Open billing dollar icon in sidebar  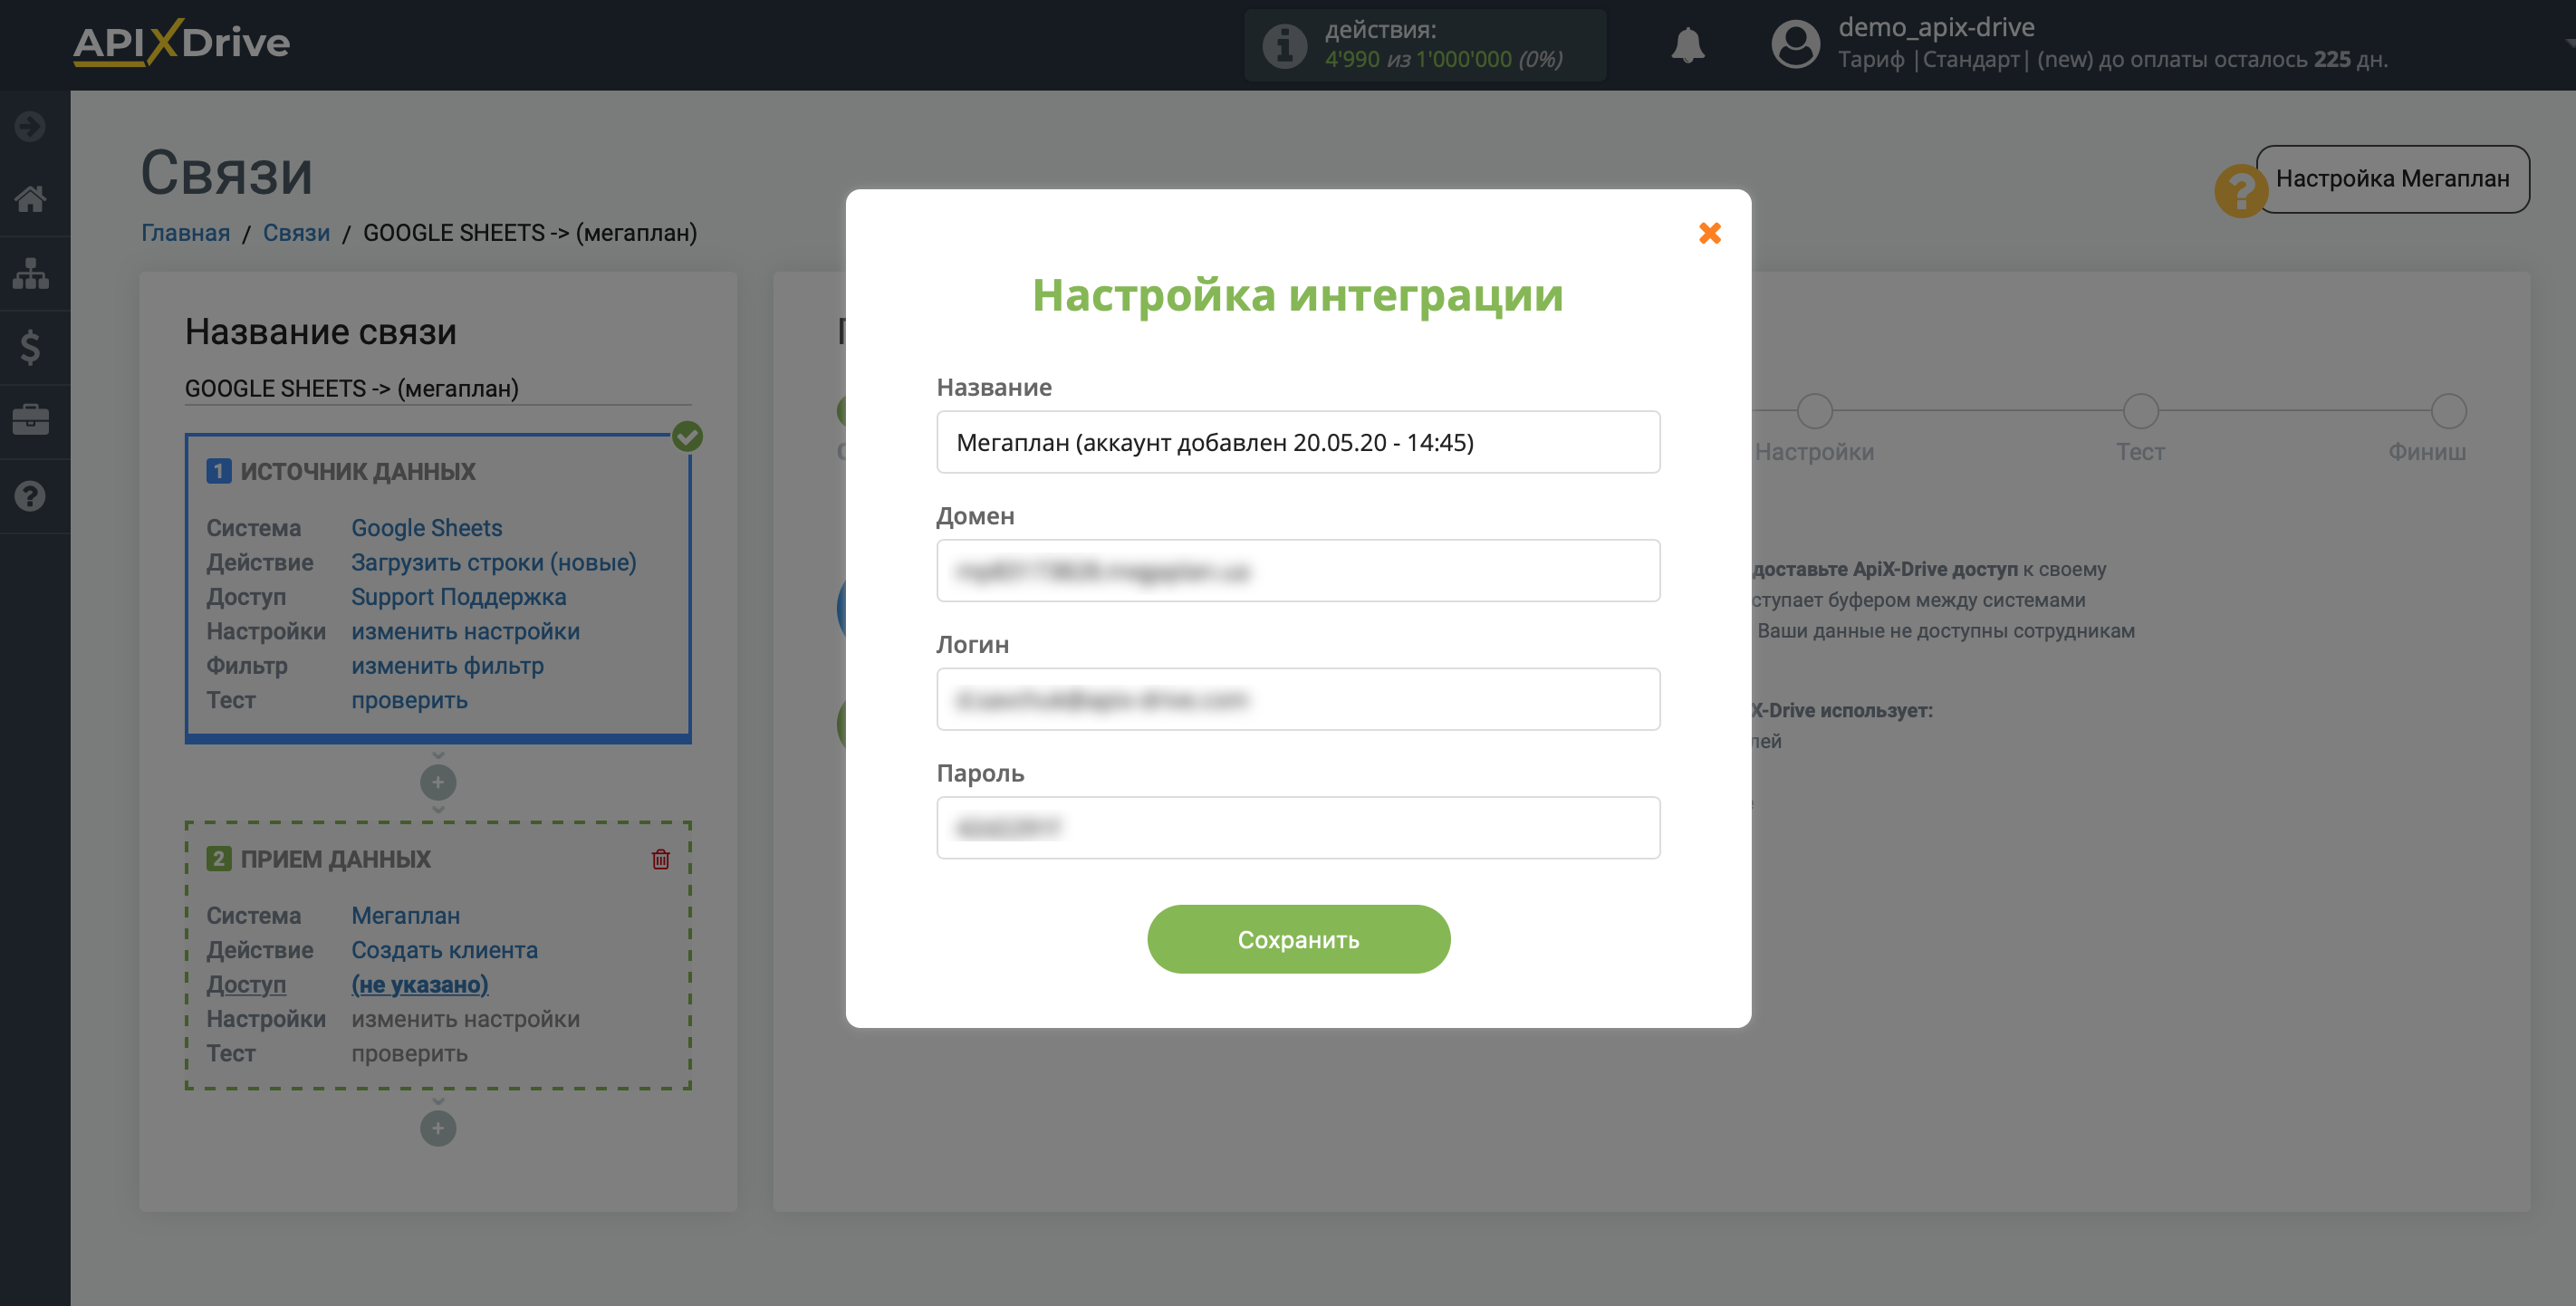(30, 347)
